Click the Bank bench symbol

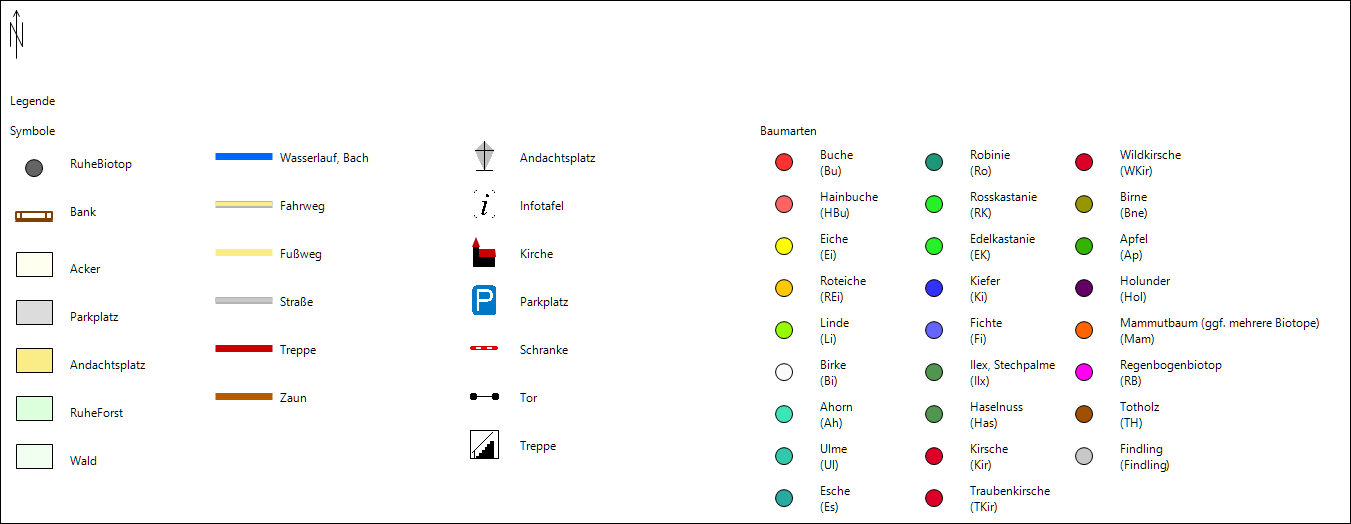[34, 216]
